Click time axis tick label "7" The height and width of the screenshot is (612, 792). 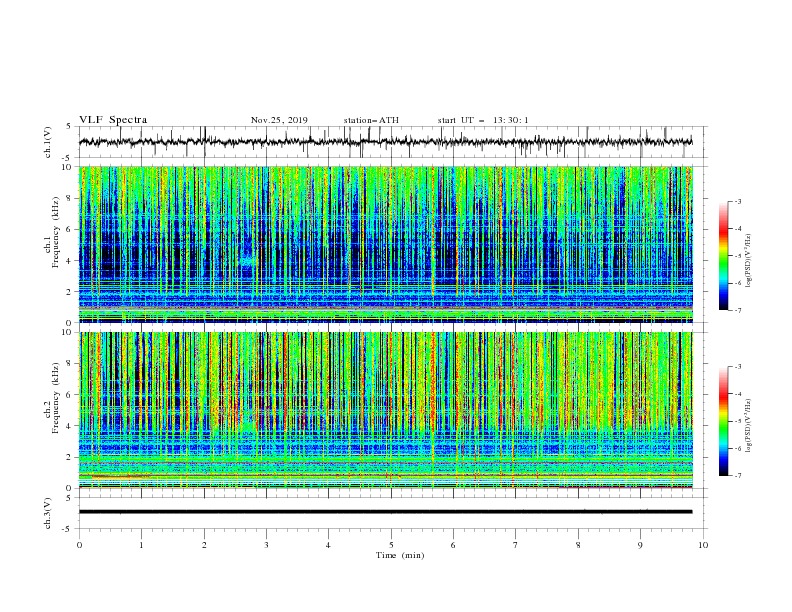pos(515,545)
